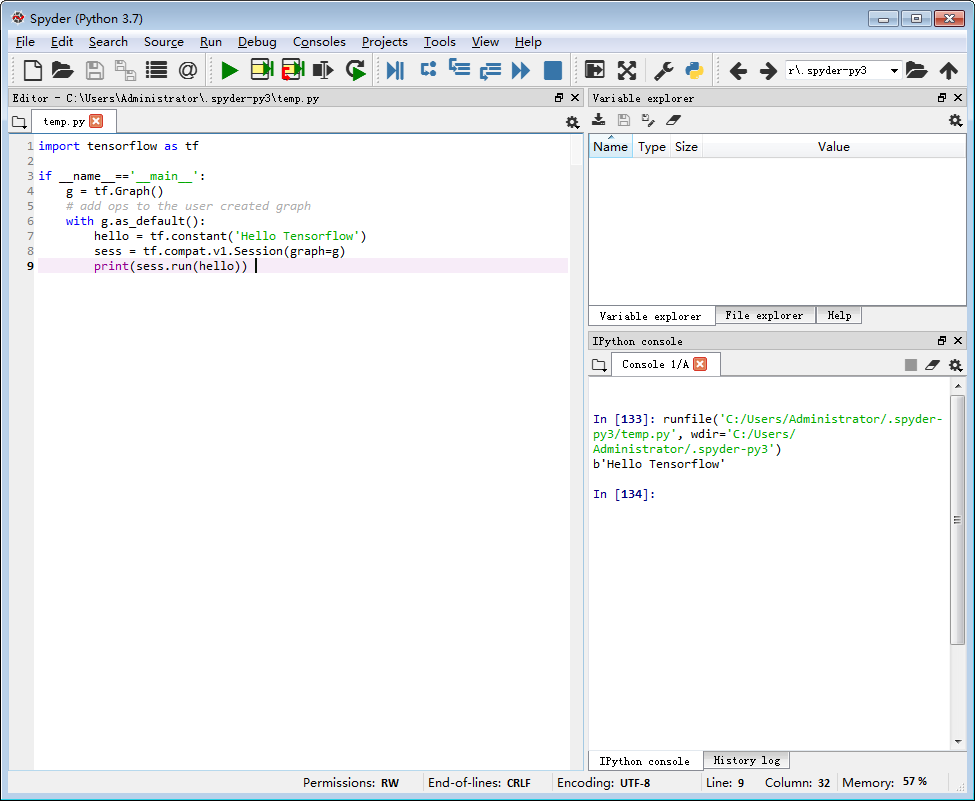Run current cell icon

click(262, 70)
